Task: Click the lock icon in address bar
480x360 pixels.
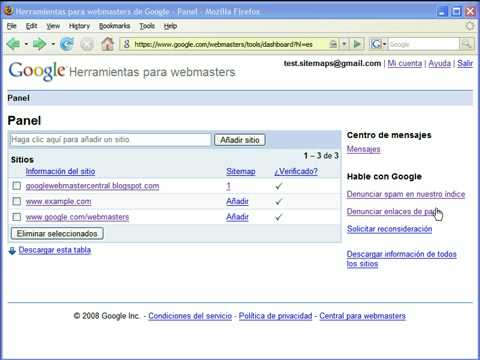Action: pyautogui.click(x=333, y=44)
